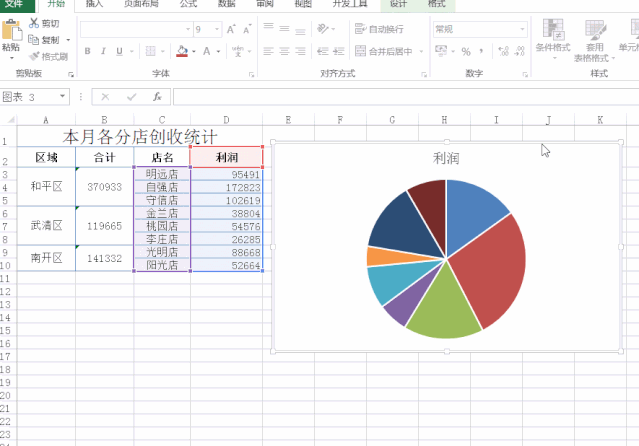The height and width of the screenshot is (446, 639).
Task: Apply the fill color bucket
Action: [182, 51]
